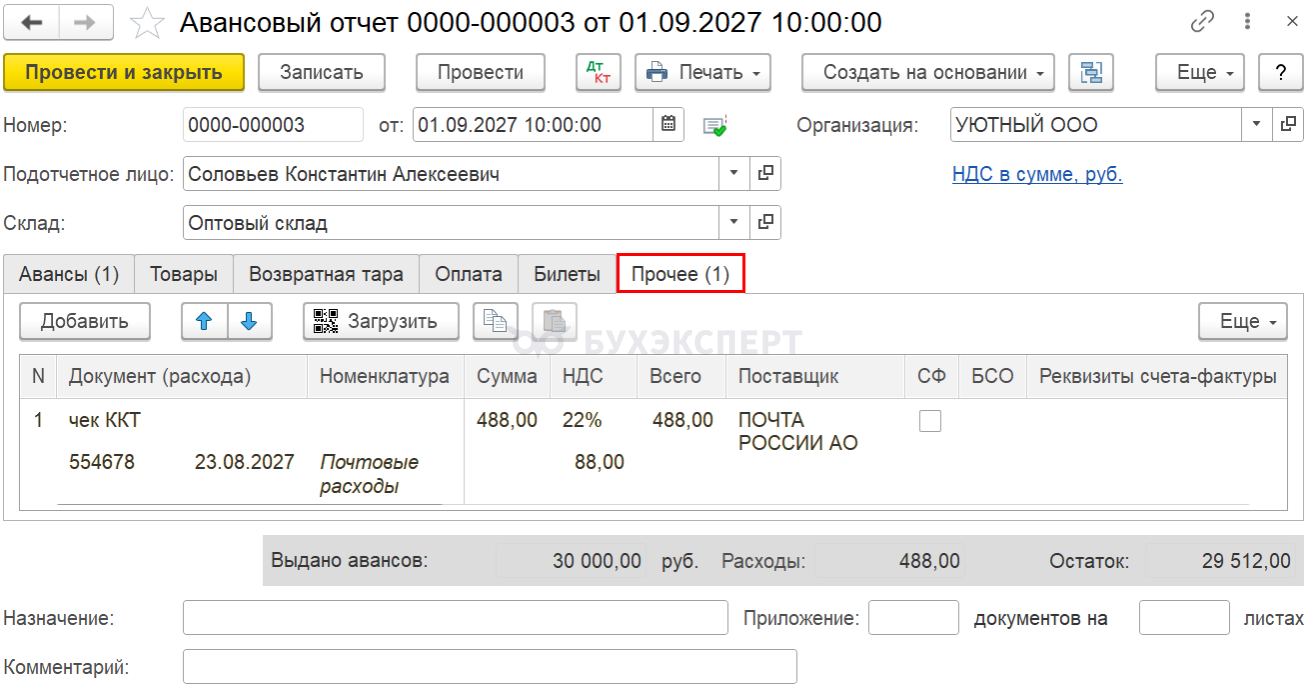Click Провести и закрыть button
Image resolution: width=1308 pixels, height=685 pixels.
124,72
